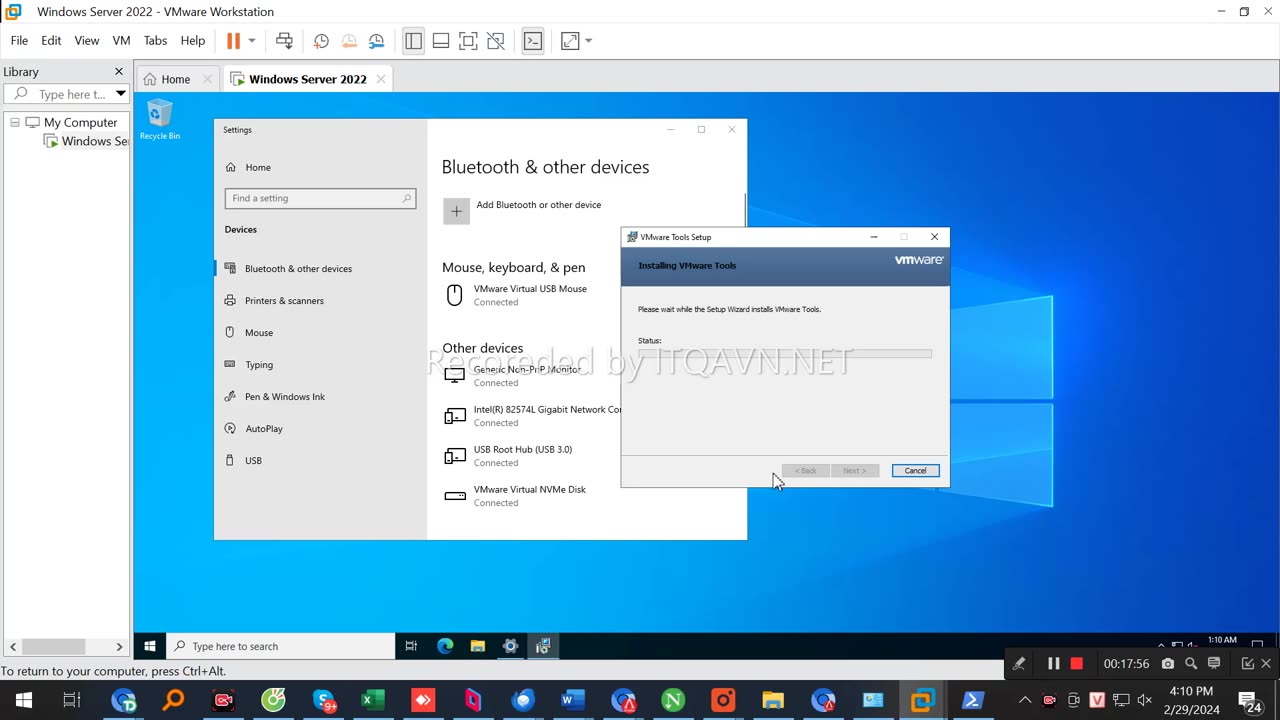This screenshot has height=720, width=1280.
Task: Open the guest Windows Start button
Action: click(x=150, y=646)
